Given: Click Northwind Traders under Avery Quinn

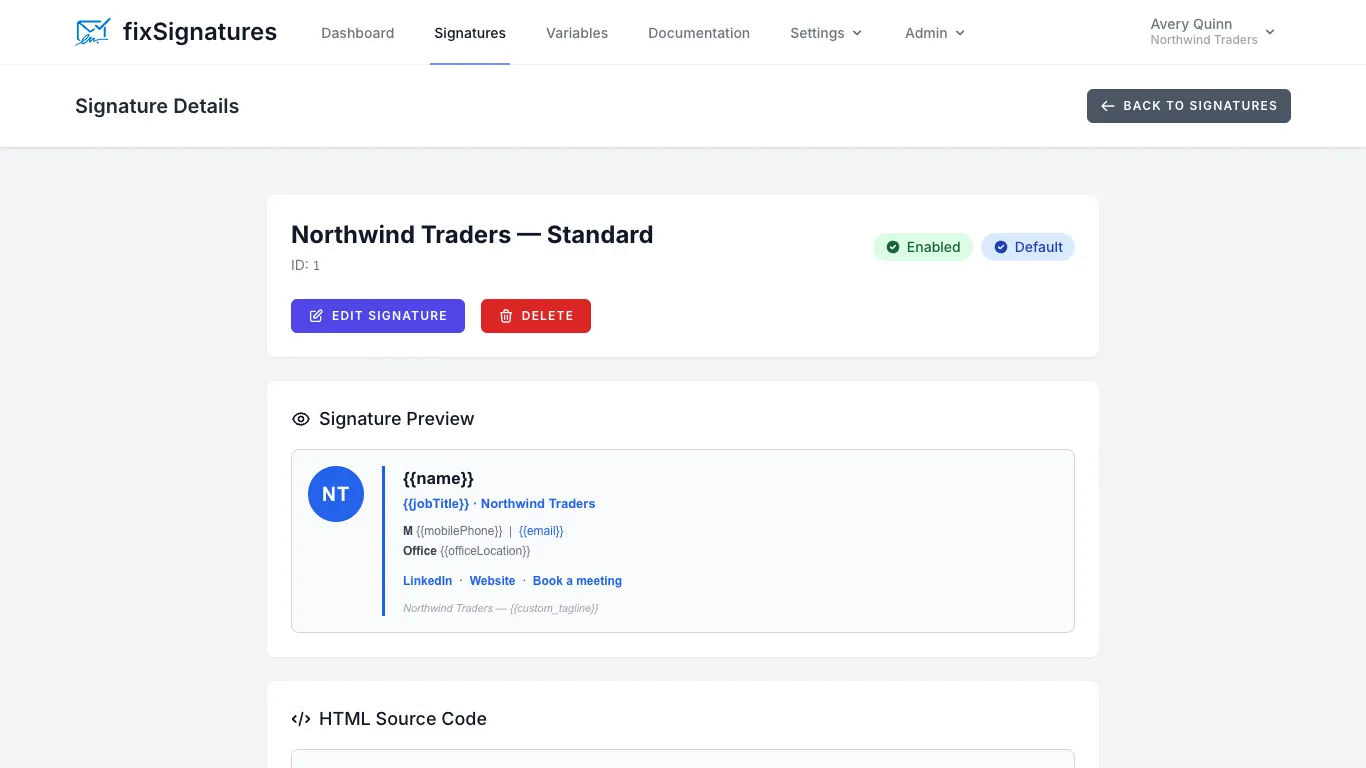Looking at the screenshot, I should (1204, 40).
